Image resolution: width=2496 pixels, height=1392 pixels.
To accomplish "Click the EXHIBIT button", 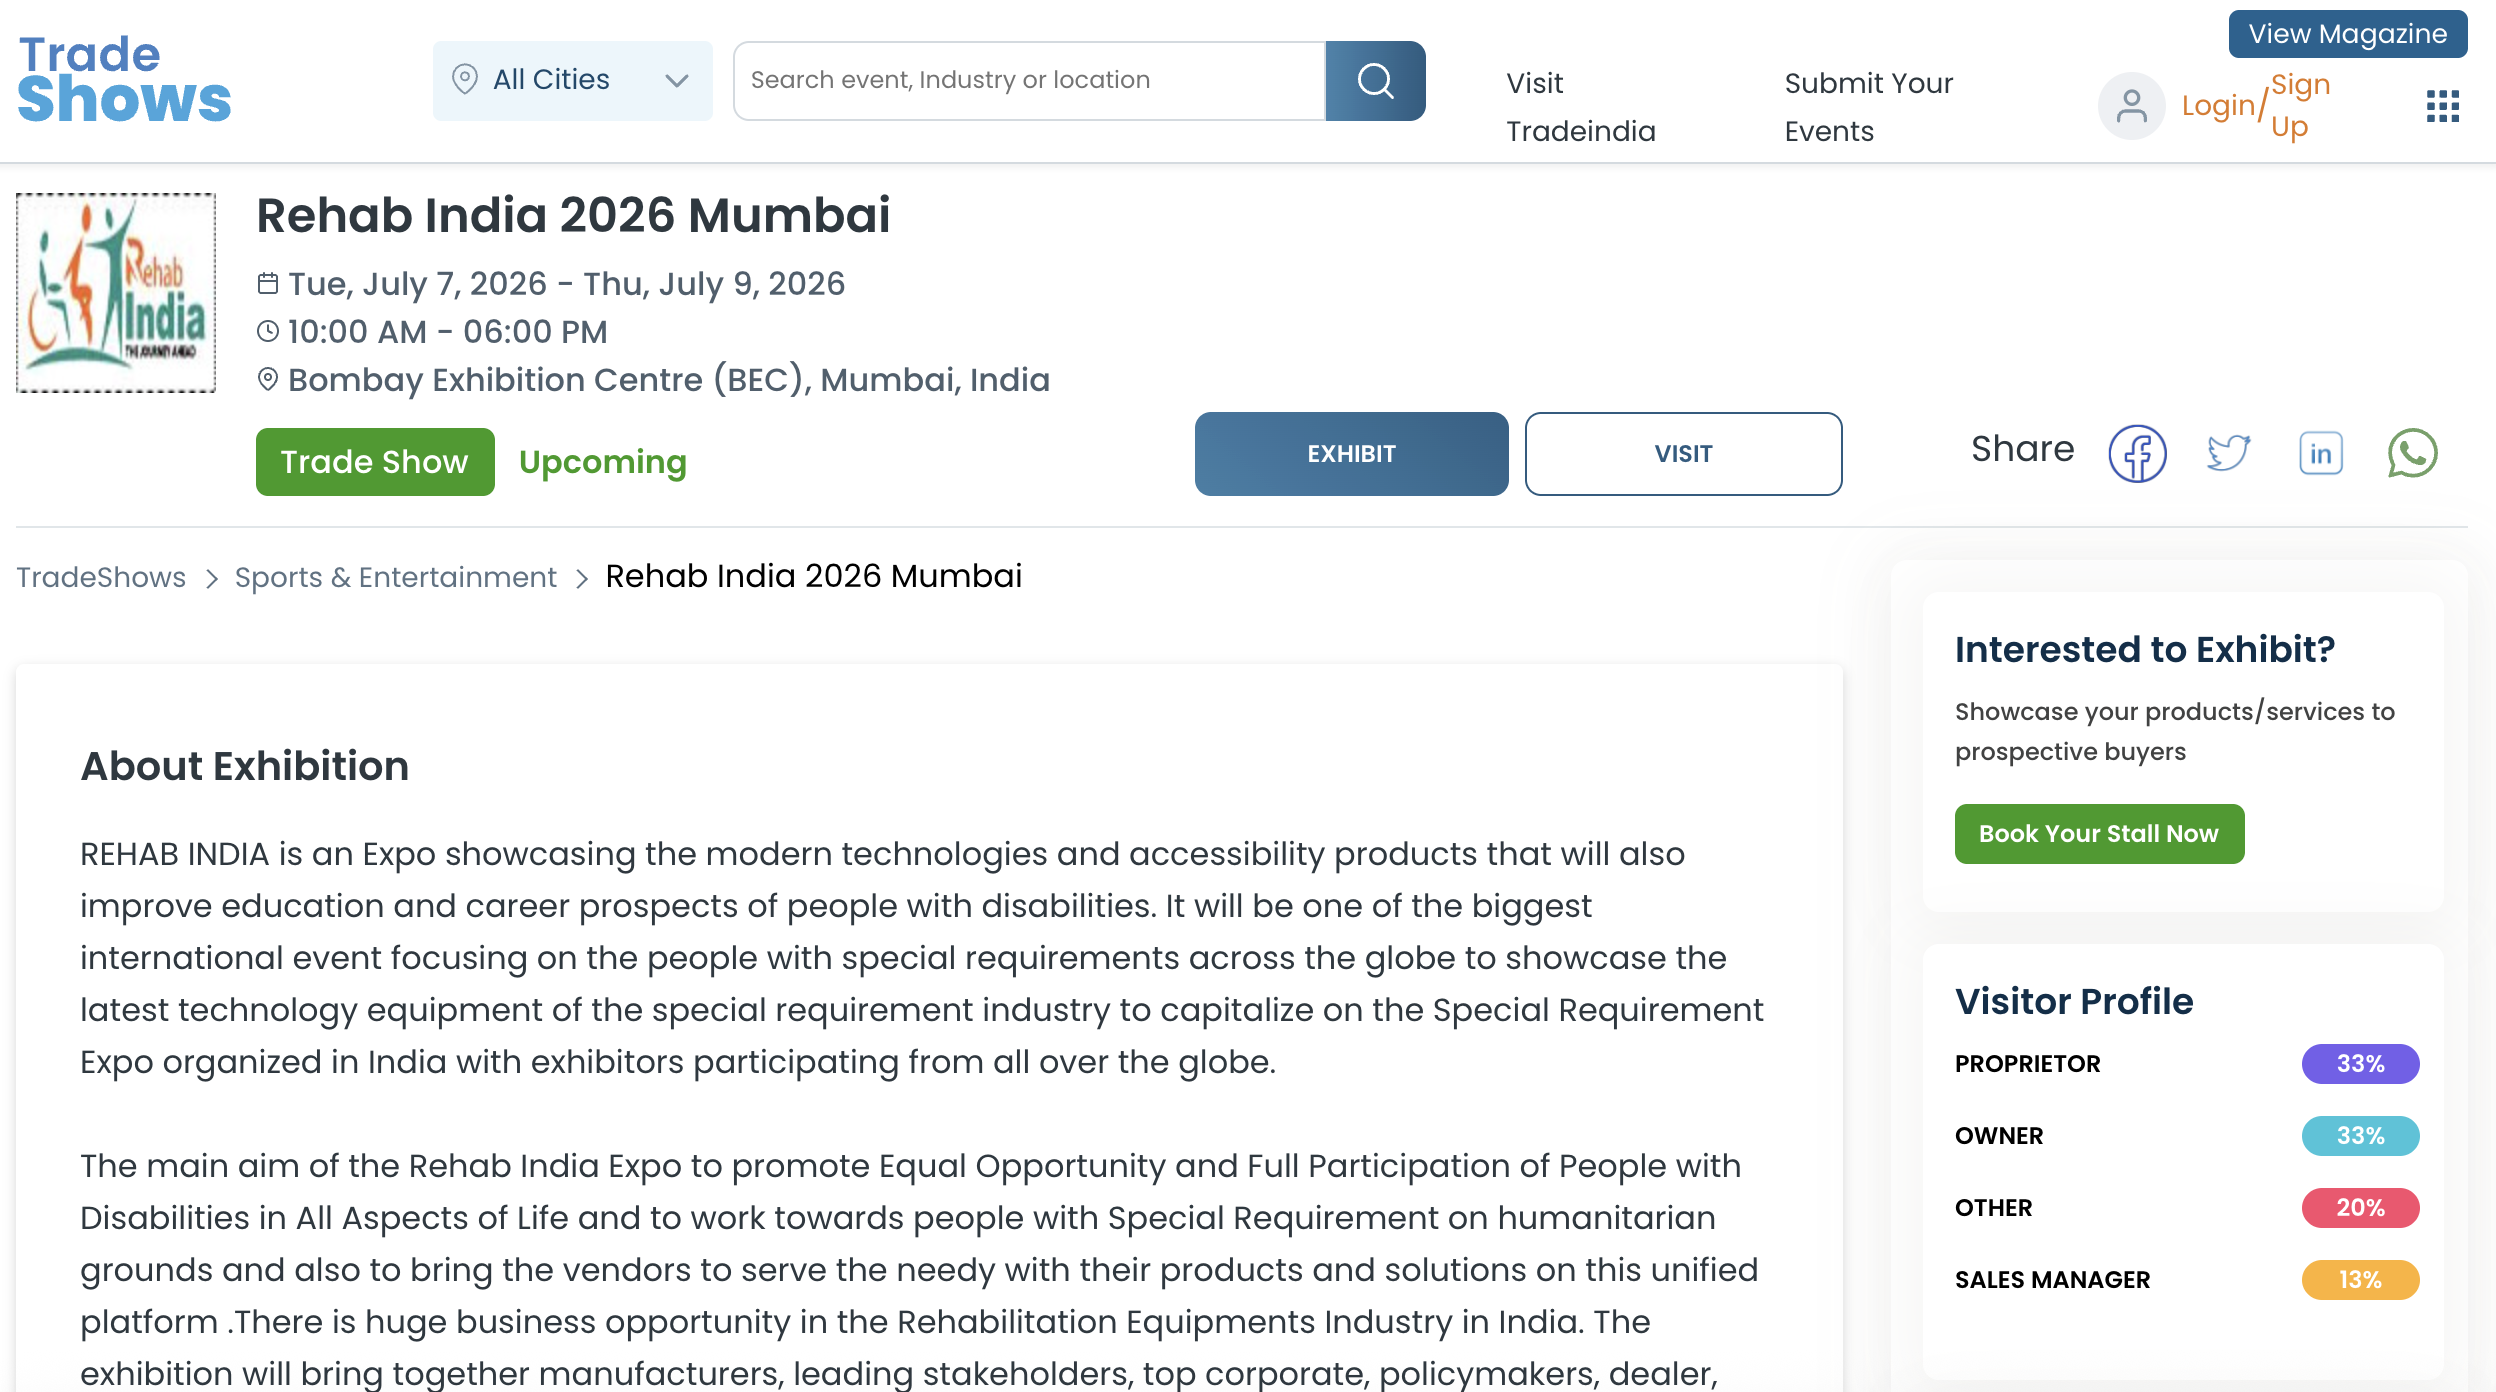I will click(x=1351, y=454).
